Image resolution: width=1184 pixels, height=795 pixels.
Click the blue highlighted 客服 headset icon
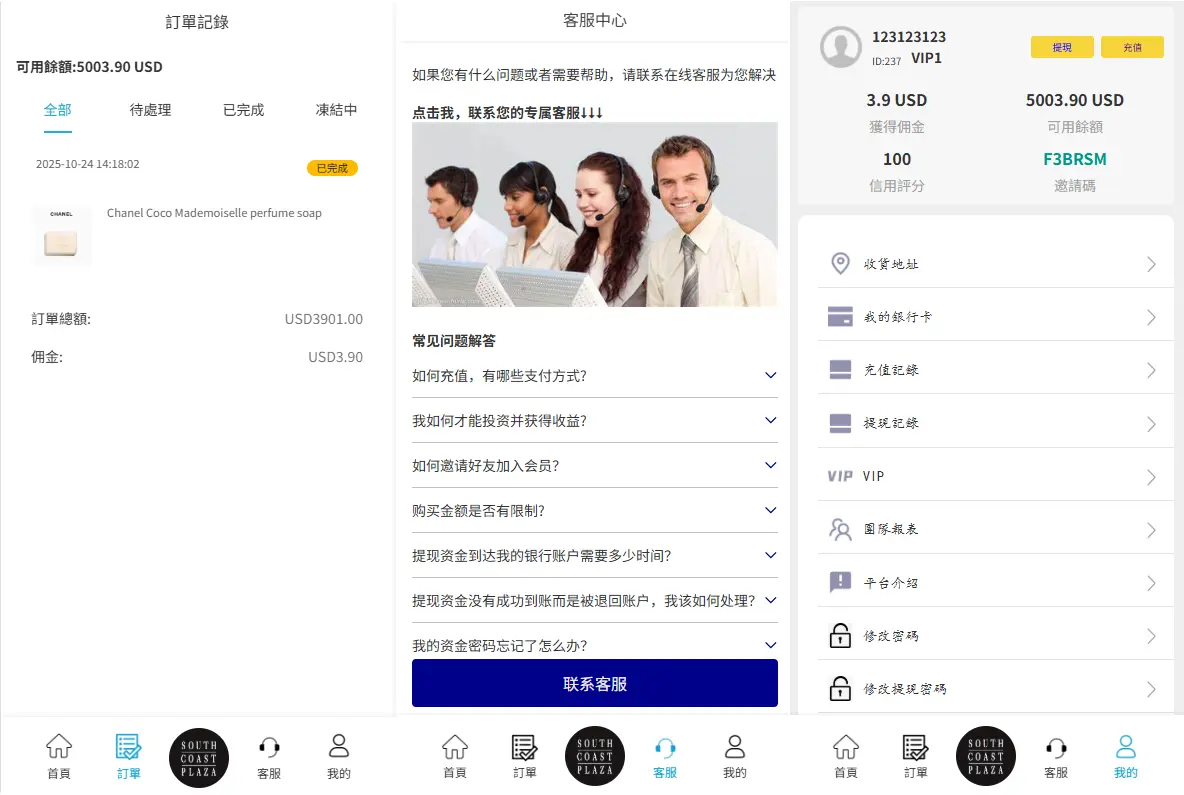click(x=665, y=747)
